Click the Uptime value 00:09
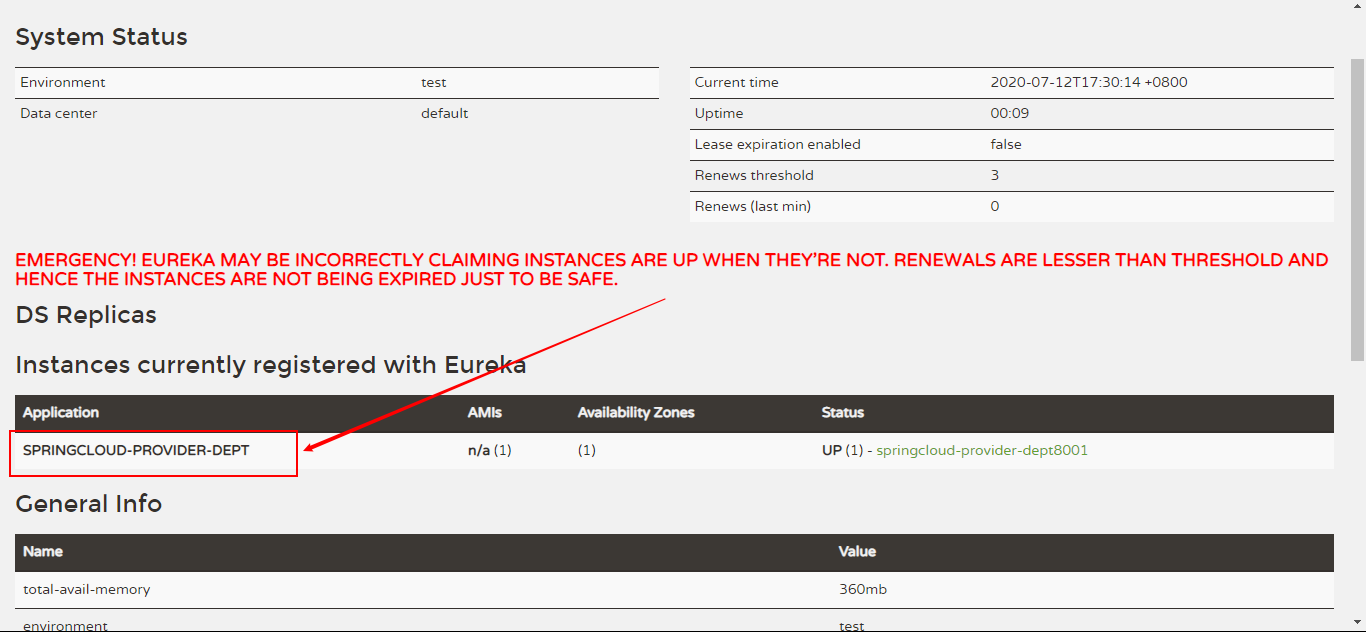The height and width of the screenshot is (632, 1366). tap(1009, 113)
